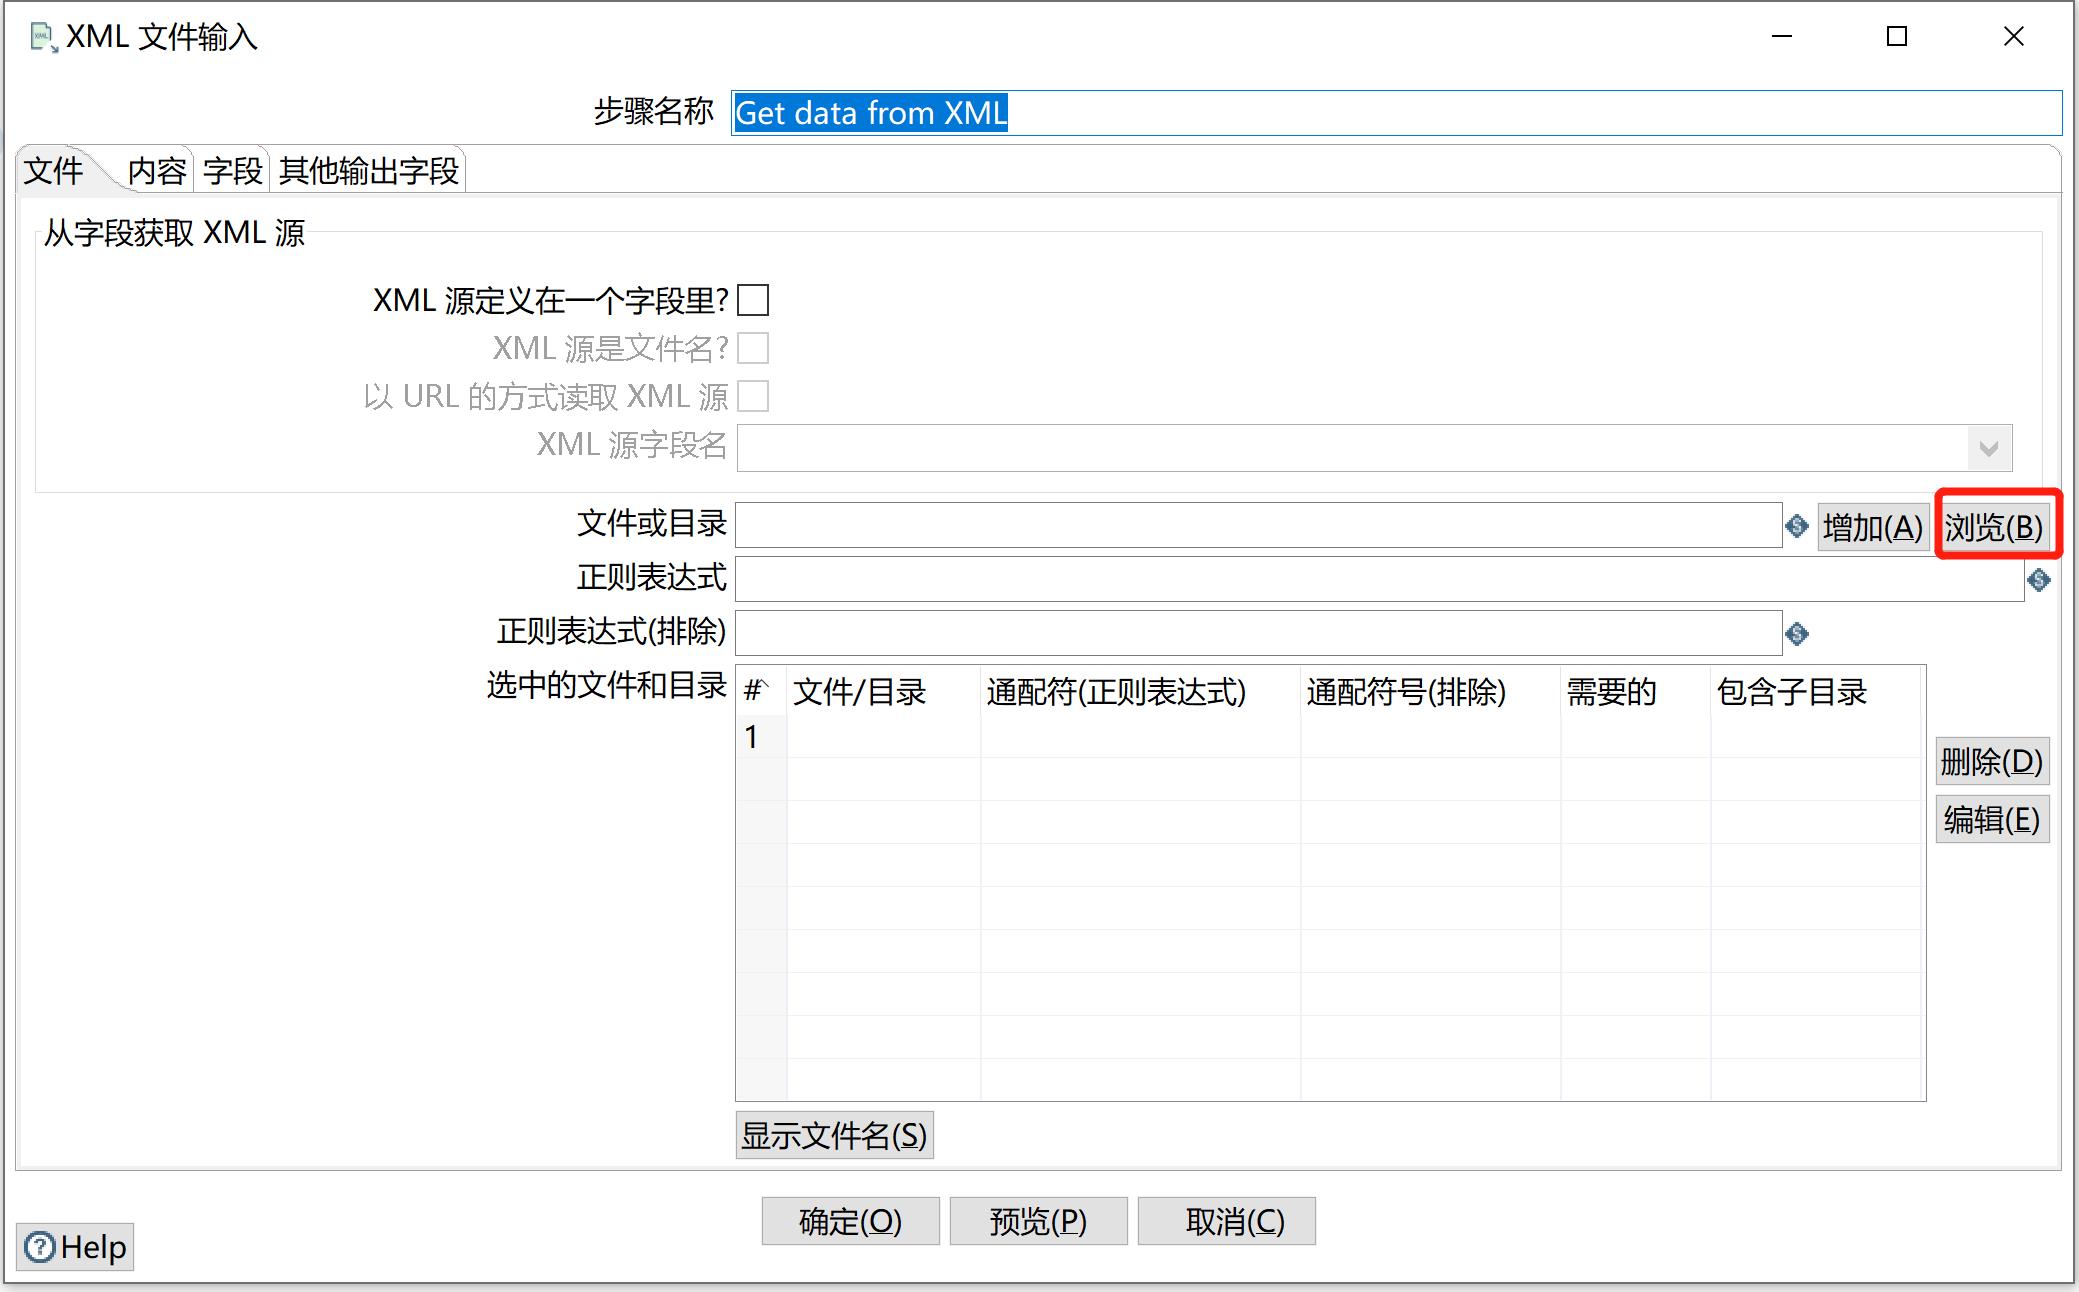This screenshot has width=2079, height=1292.
Task: Click the 包含子目录 column header
Action: pyautogui.click(x=1817, y=691)
